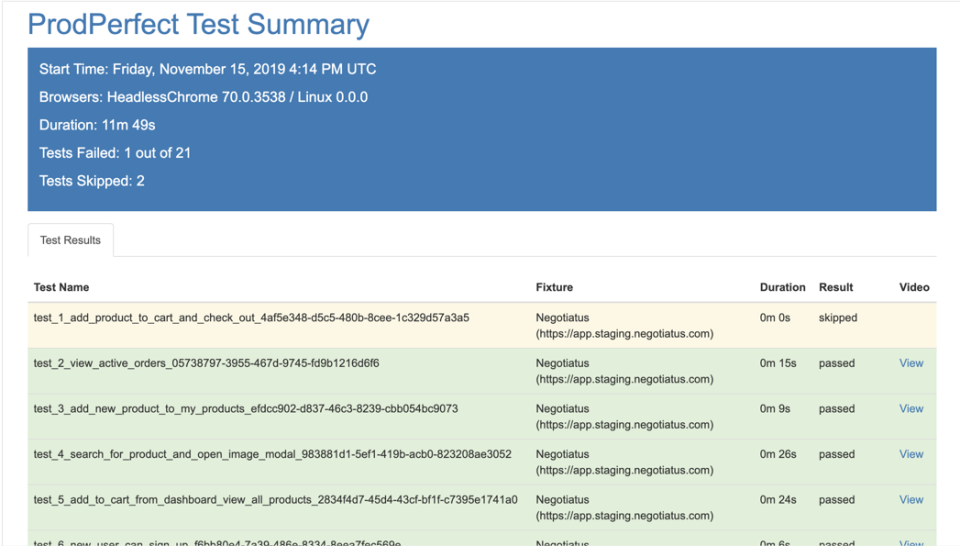Select test_5_add_to_cart_from_dashboard test name
The width and height of the screenshot is (960, 546).
(275, 499)
